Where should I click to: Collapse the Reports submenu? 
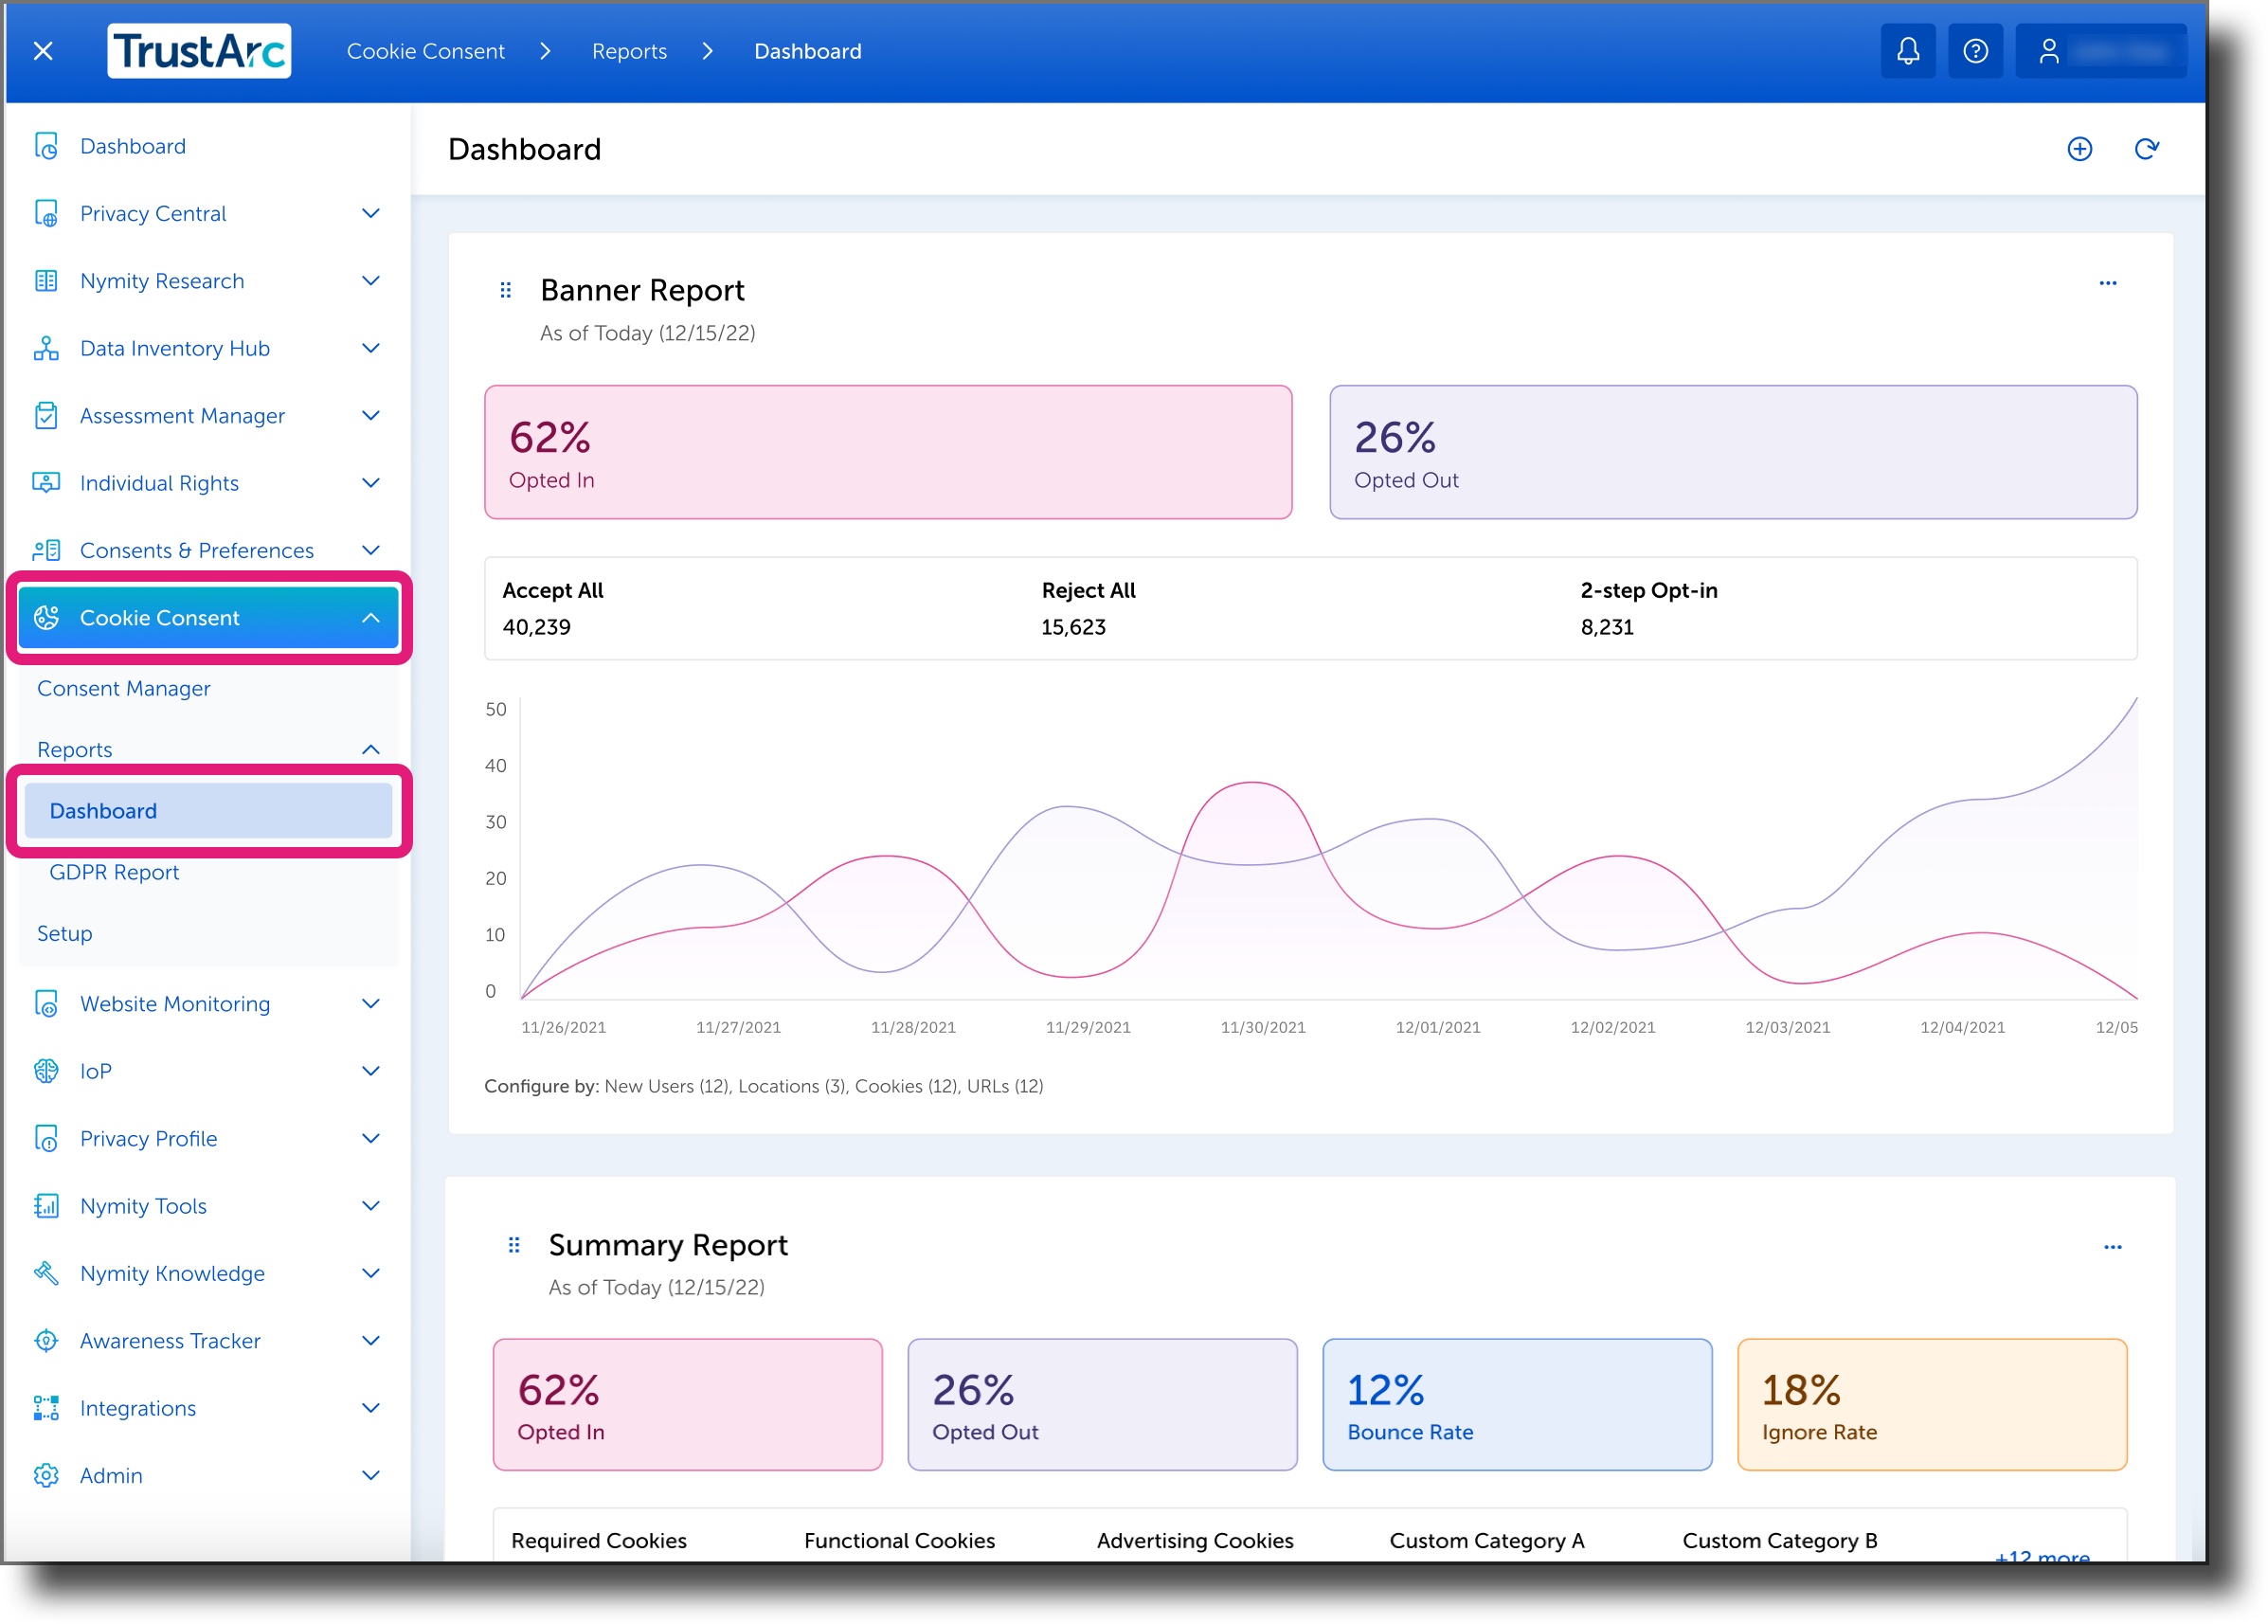(371, 749)
